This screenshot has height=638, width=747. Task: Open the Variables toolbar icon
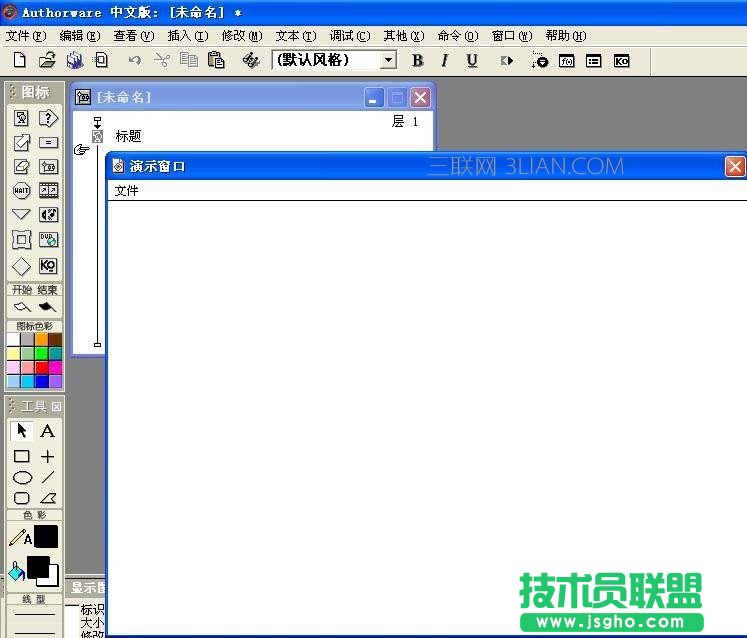[594, 61]
